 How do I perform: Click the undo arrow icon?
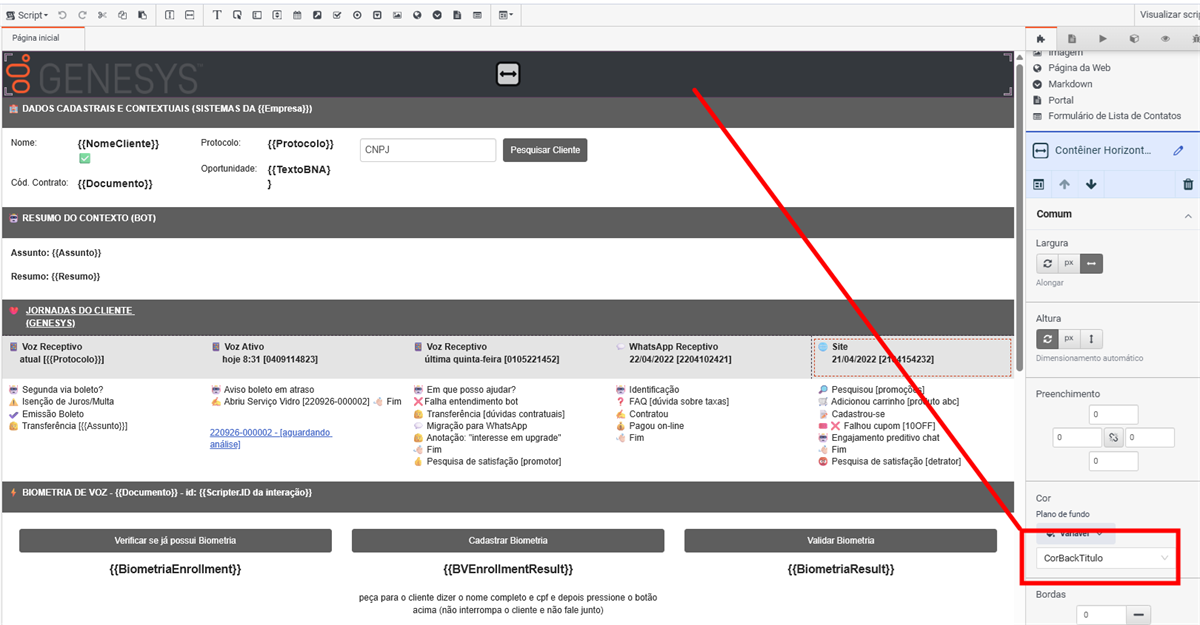click(x=62, y=15)
